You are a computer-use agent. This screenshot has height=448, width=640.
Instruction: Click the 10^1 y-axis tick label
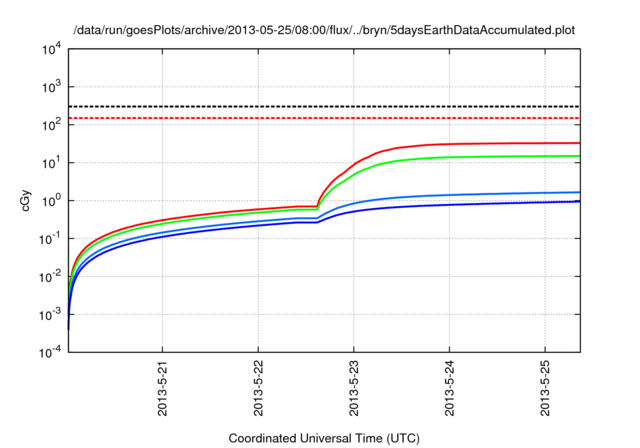51,162
